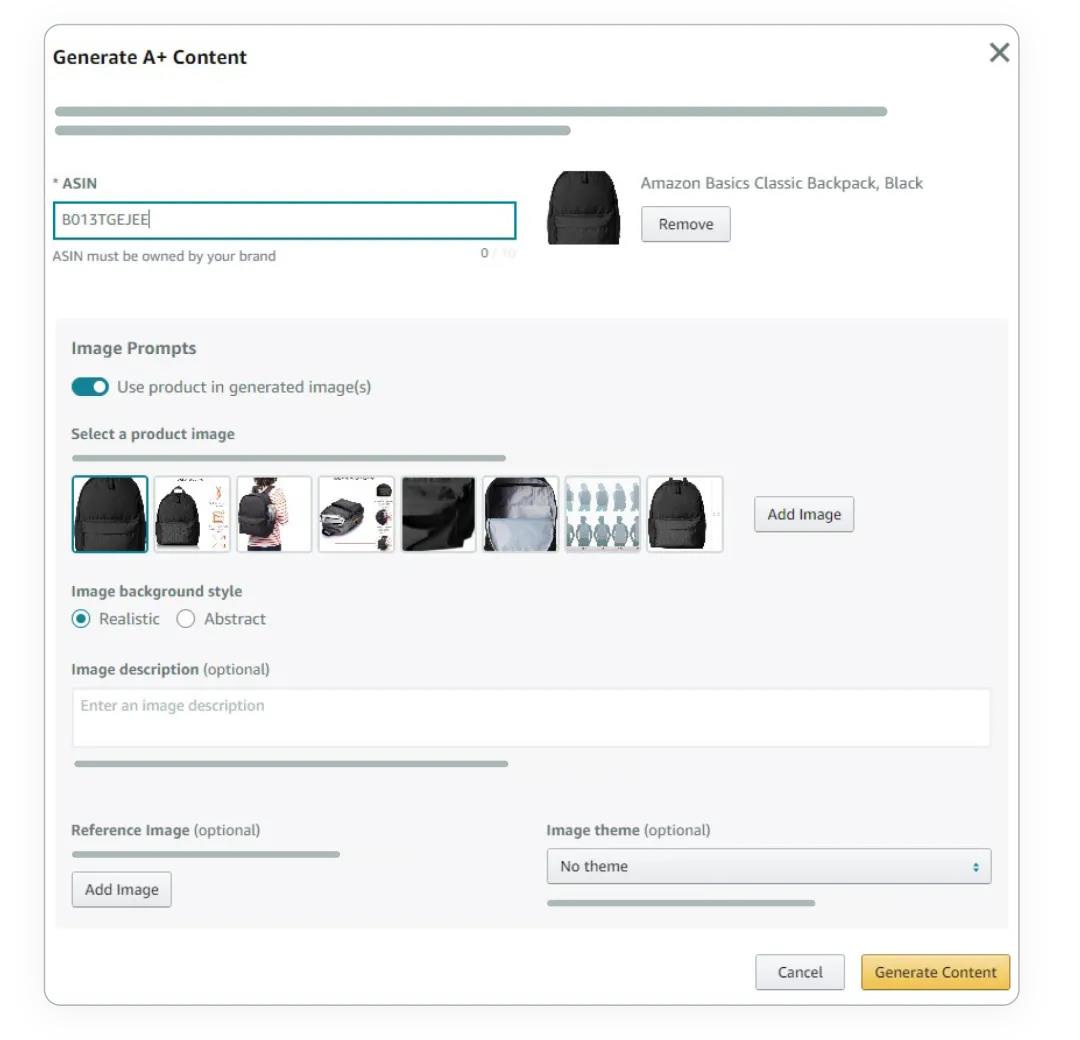Select the silhouettes size comparison thumbnail
Viewport: 1080px width, 1040px height.
602,514
